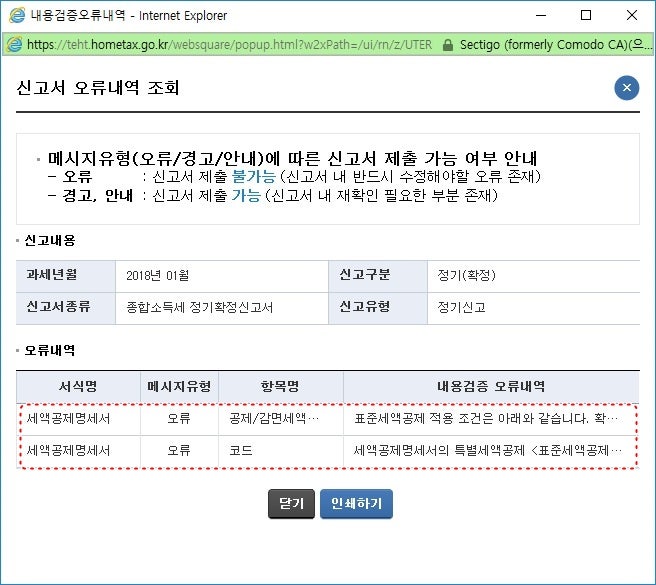This screenshot has width=656, height=585.
Task: Click the 과세년월 label cell
Action: [x=66, y=276]
